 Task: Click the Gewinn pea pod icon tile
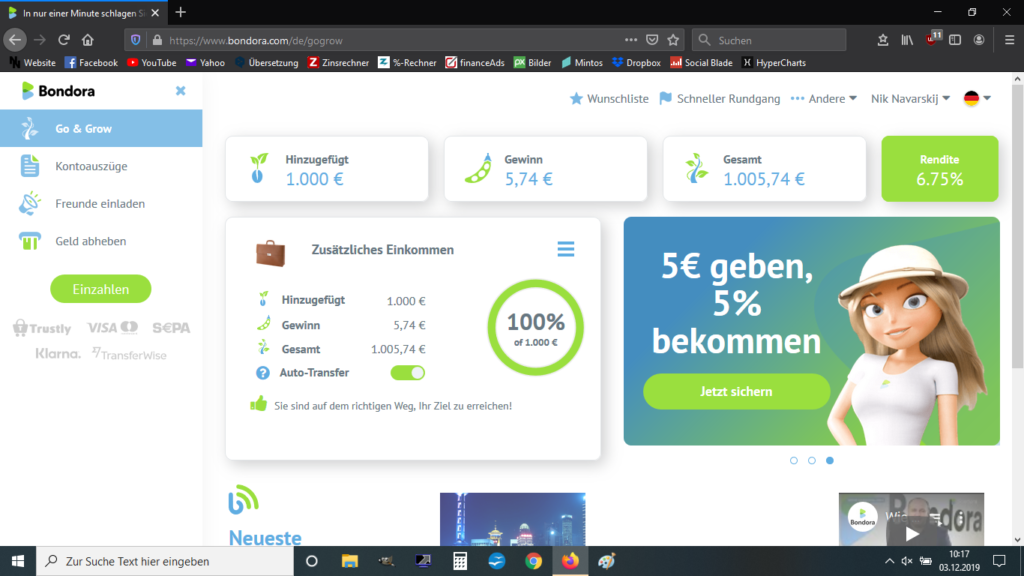[x=545, y=168]
